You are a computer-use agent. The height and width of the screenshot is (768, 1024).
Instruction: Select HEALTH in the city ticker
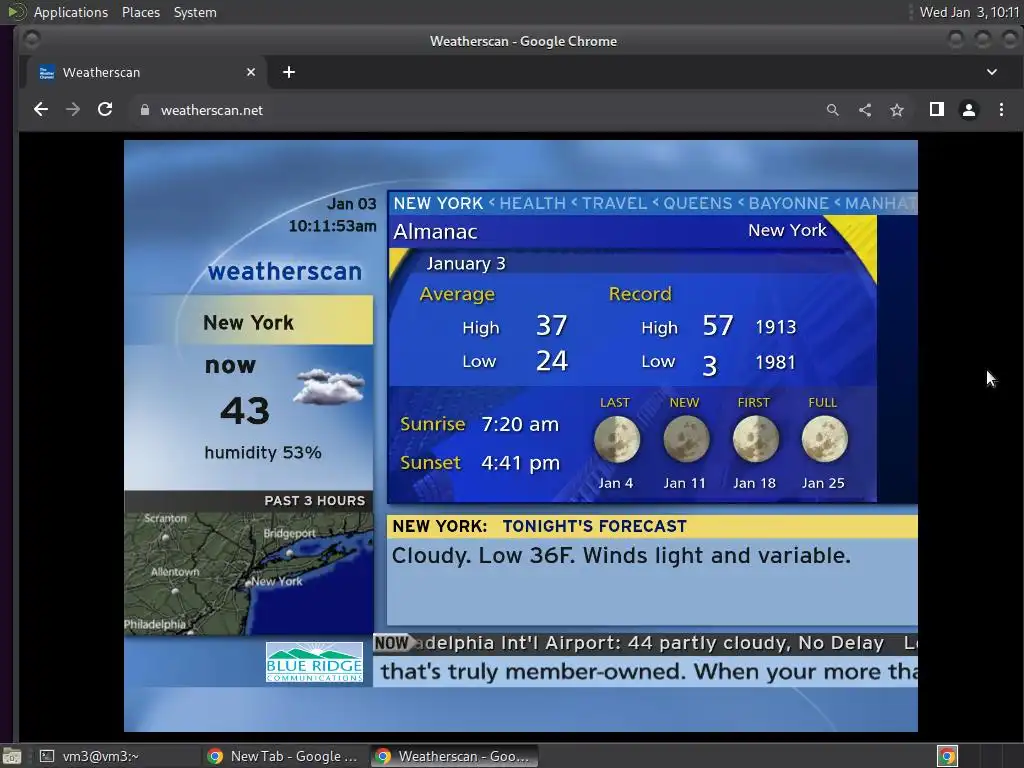point(532,203)
